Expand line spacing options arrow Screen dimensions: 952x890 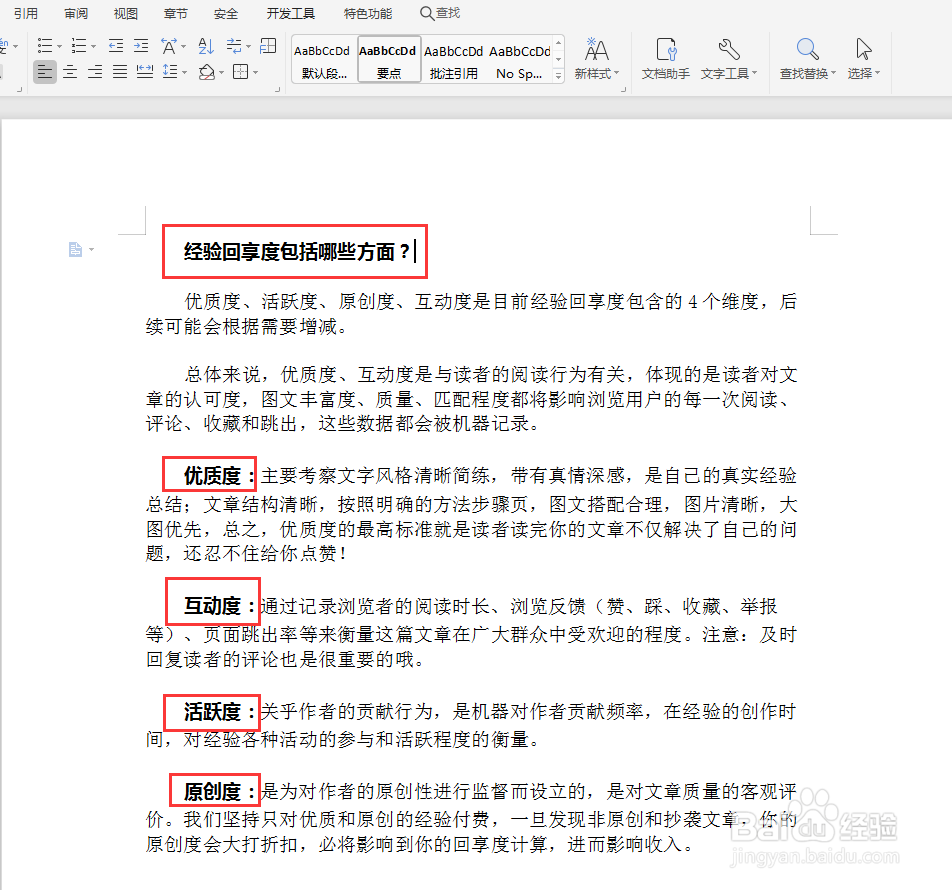click(183, 72)
